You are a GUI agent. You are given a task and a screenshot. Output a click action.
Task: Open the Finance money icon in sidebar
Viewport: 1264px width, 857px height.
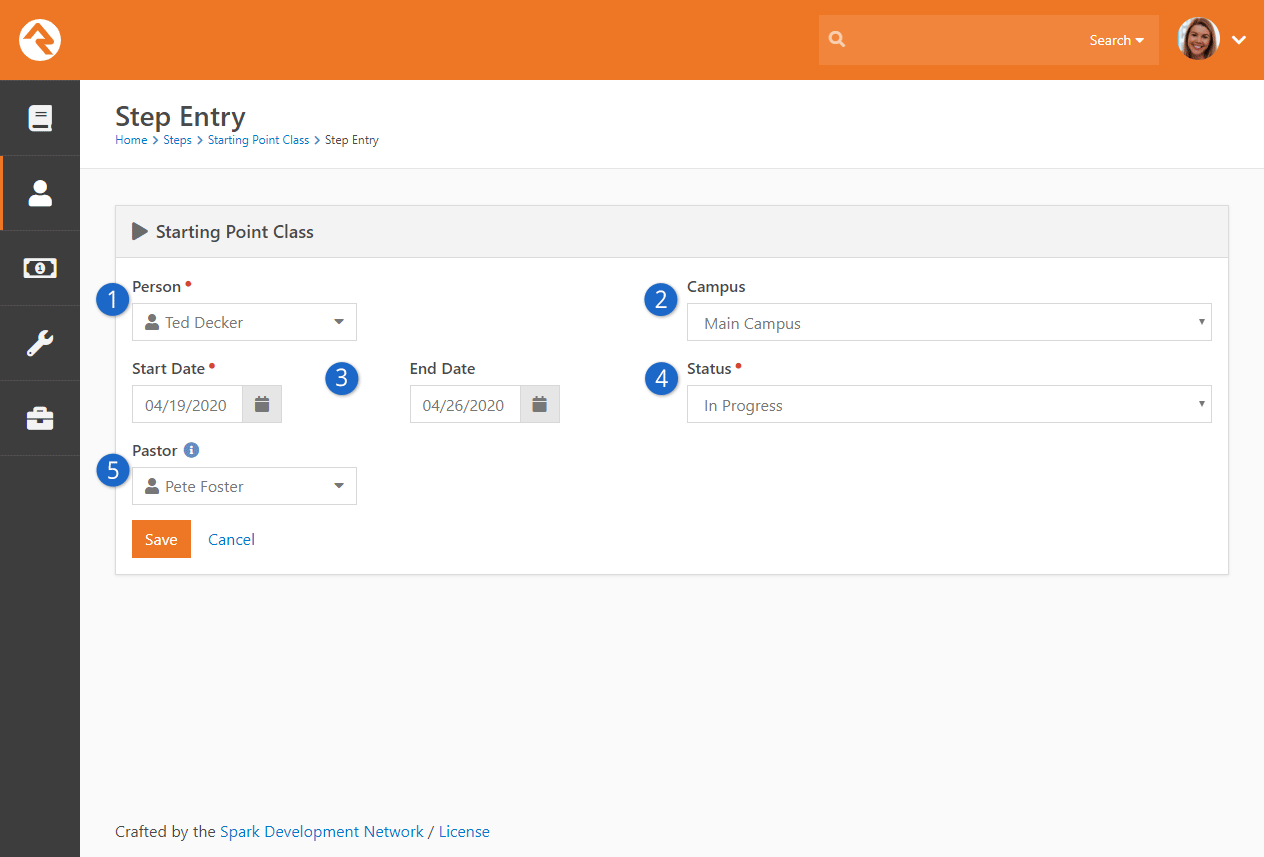[40, 268]
